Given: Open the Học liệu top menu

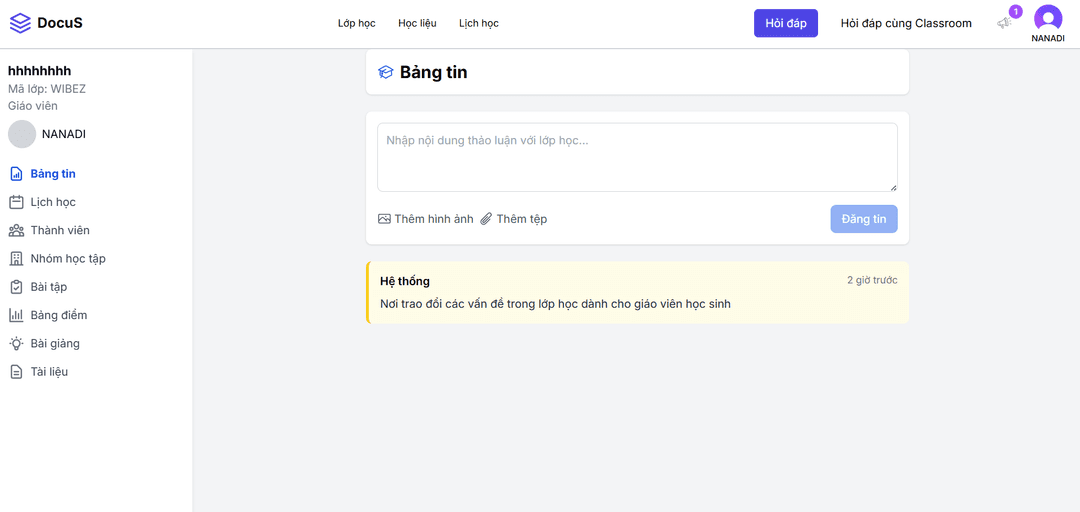Looking at the screenshot, I should pyautogui.click(x=417, y=23).
